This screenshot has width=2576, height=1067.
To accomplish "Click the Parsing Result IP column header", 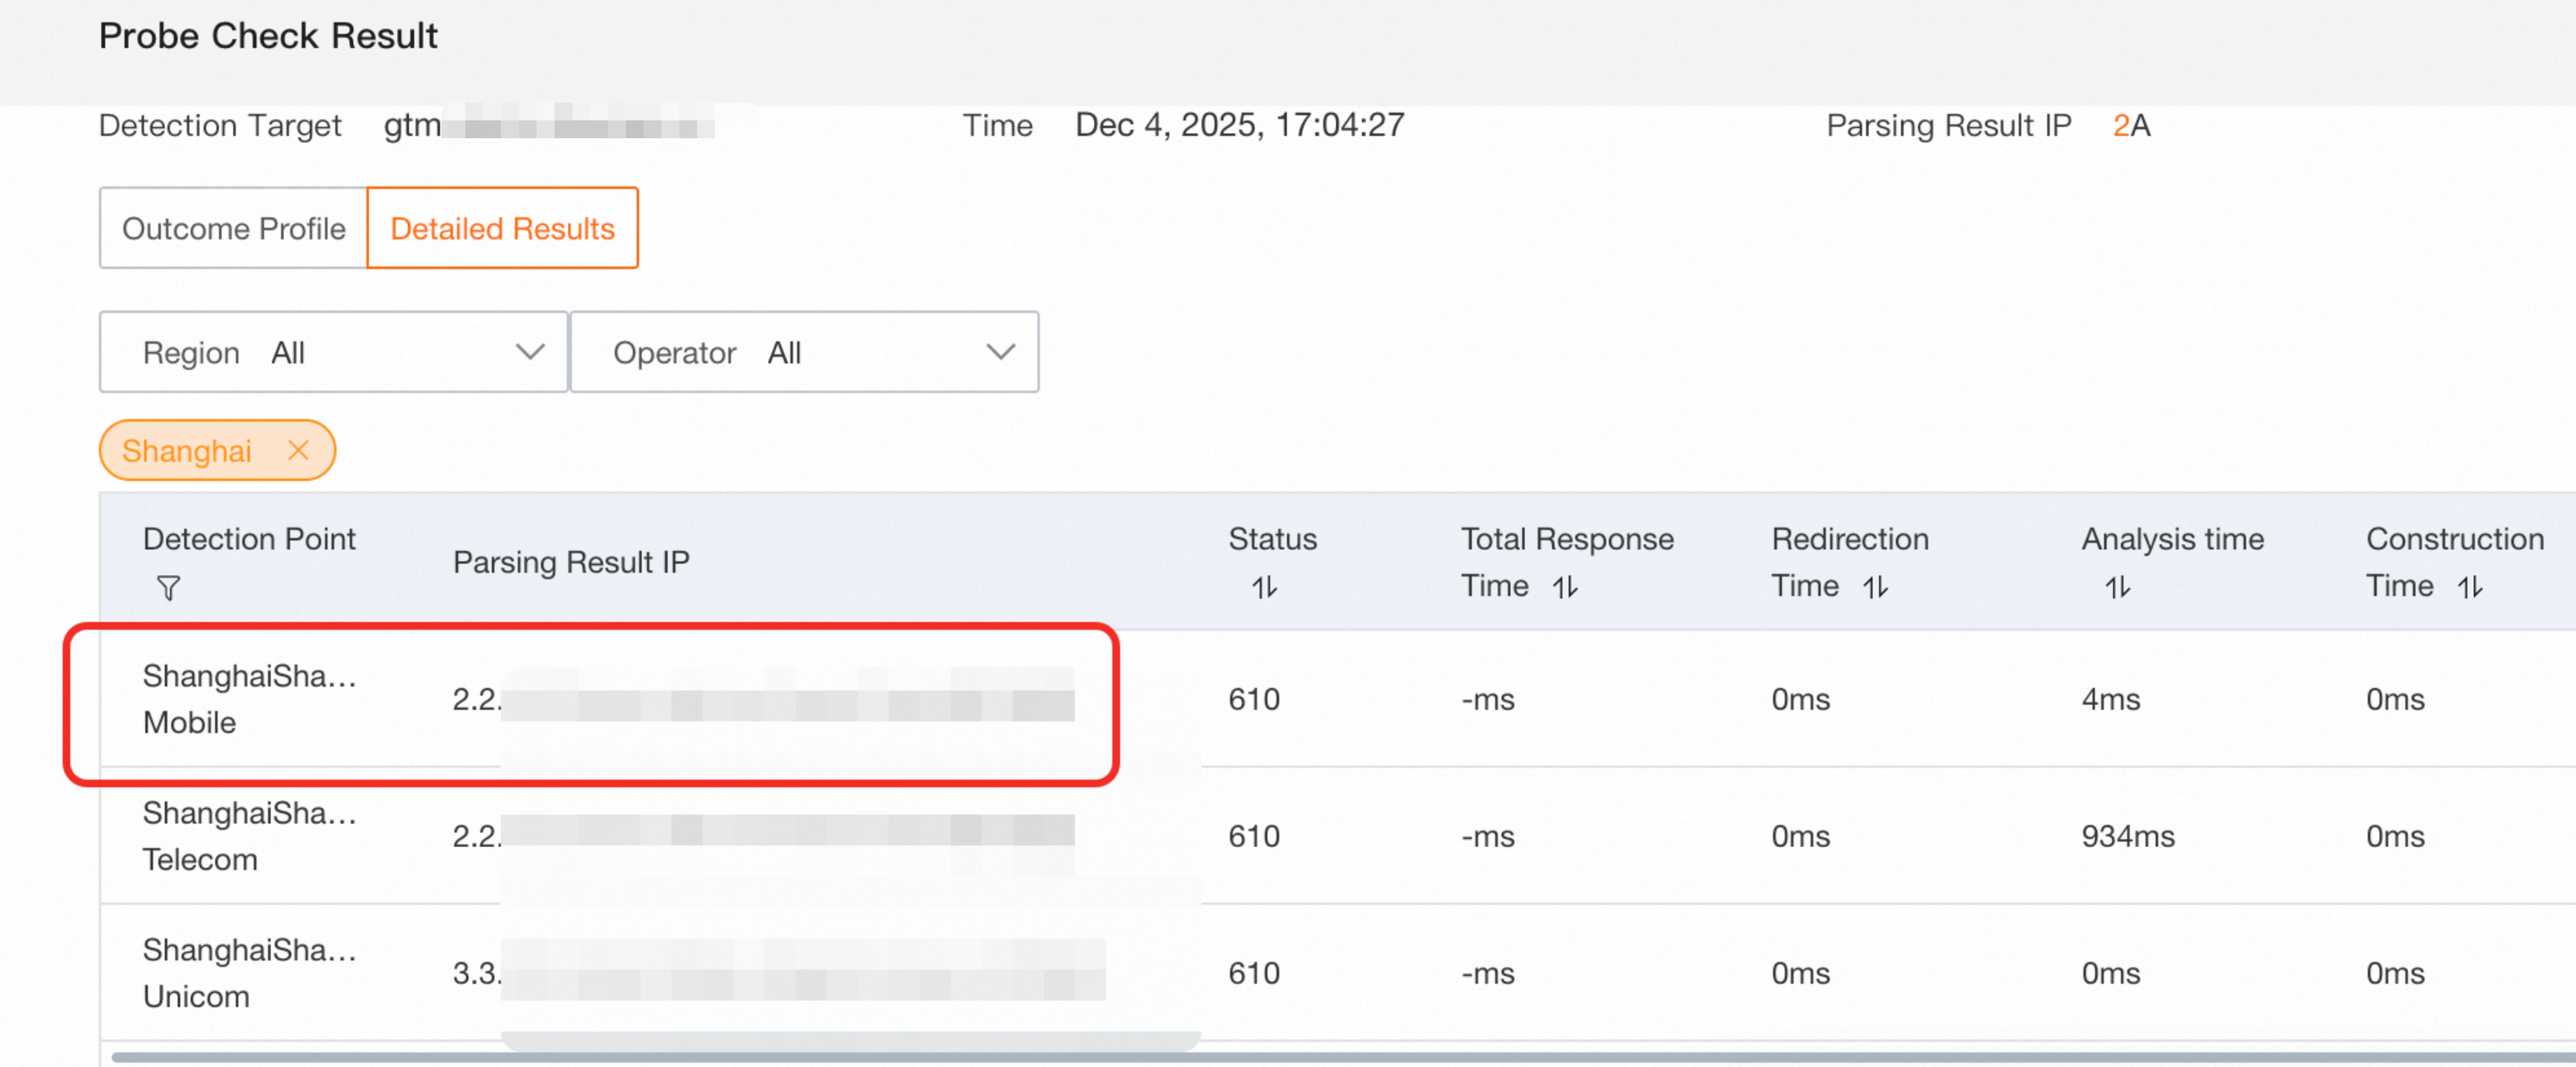I will click(571, 562).
